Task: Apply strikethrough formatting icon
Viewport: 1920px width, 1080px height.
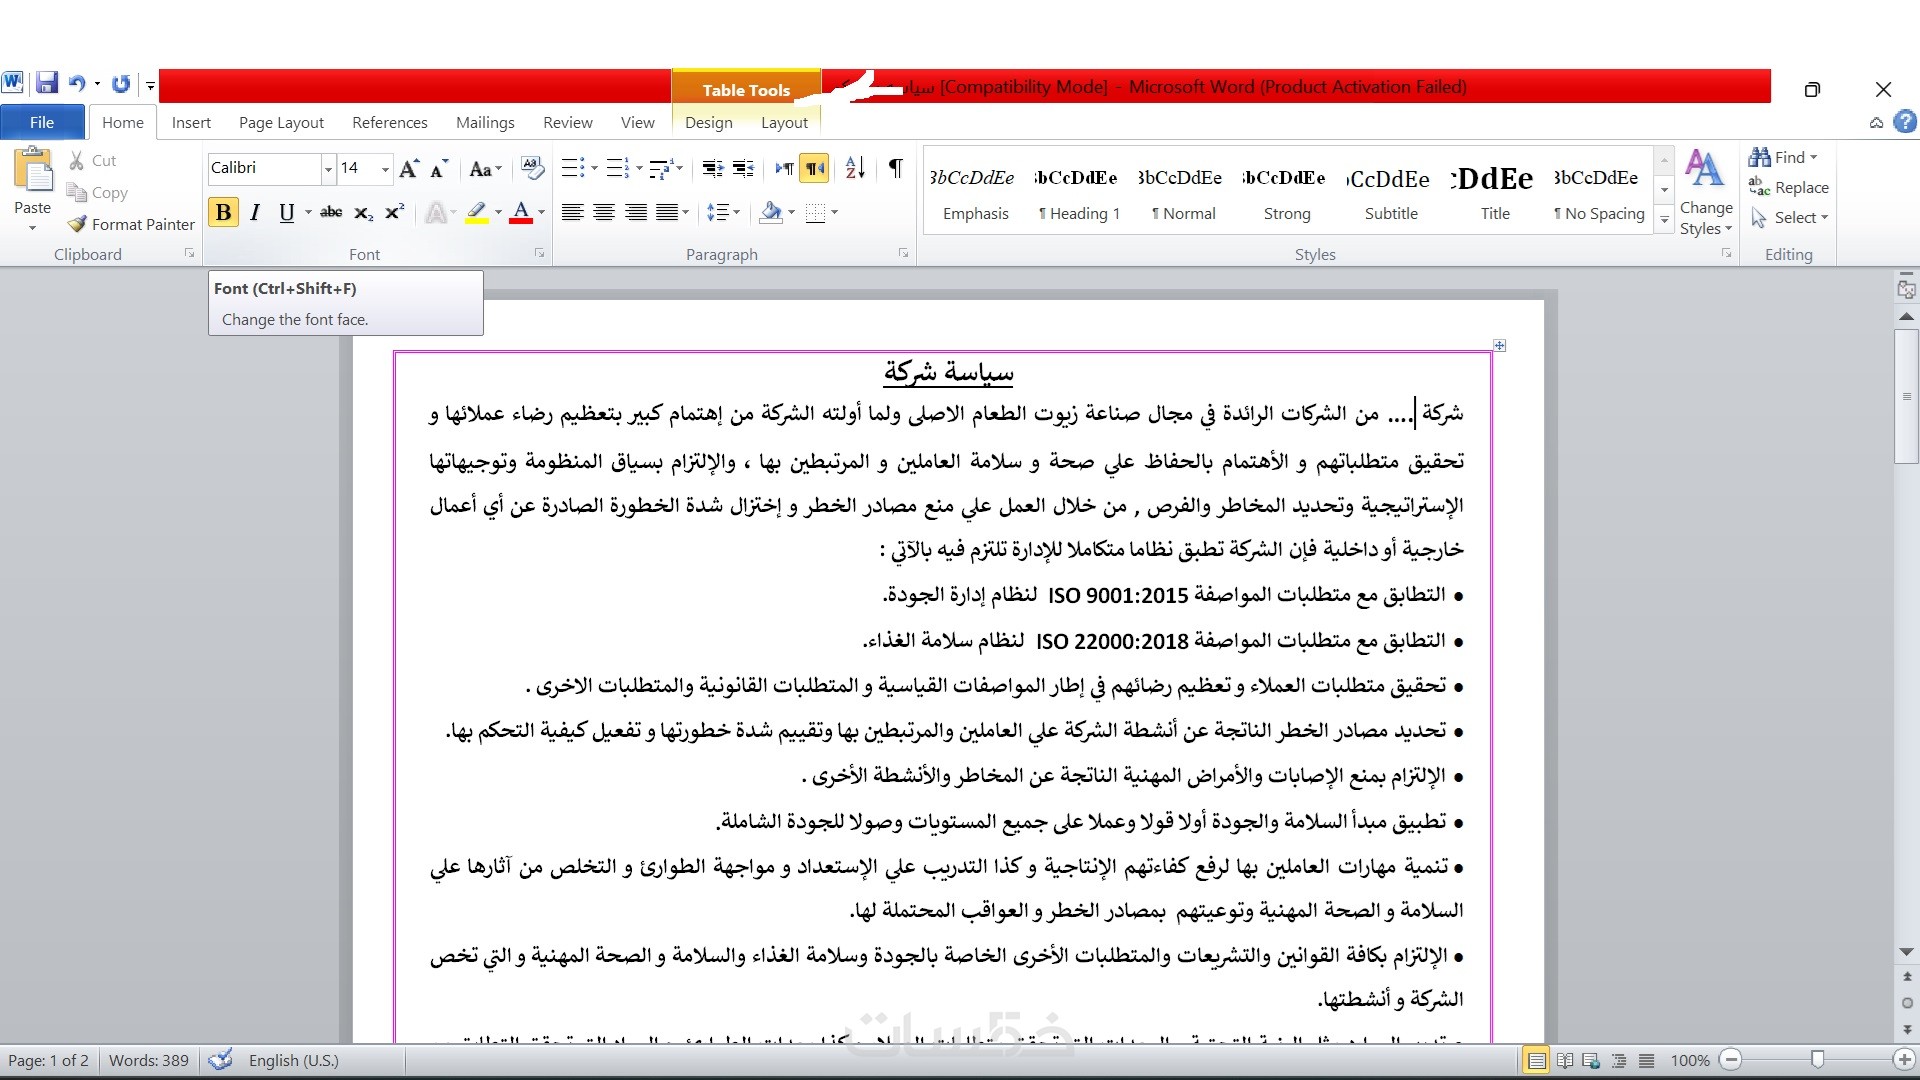Action: point(331,212)
